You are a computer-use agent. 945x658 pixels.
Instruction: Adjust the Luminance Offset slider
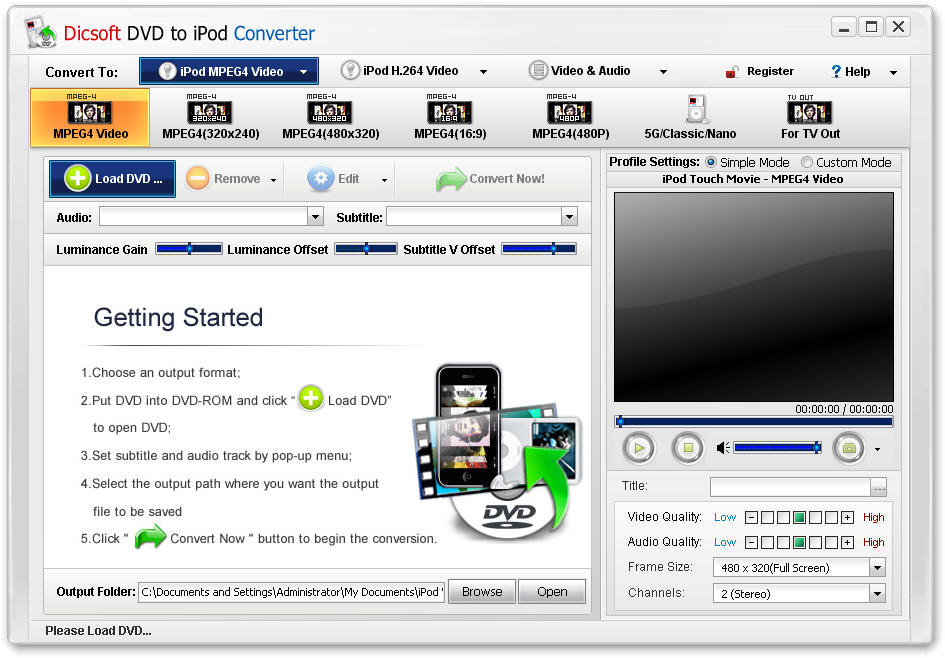[366, 248]
